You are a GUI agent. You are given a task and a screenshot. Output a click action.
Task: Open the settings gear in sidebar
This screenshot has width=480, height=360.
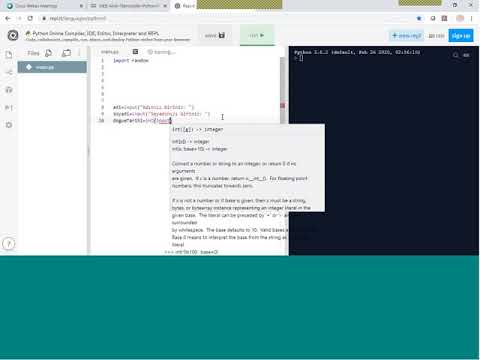(x=9, y=125)
